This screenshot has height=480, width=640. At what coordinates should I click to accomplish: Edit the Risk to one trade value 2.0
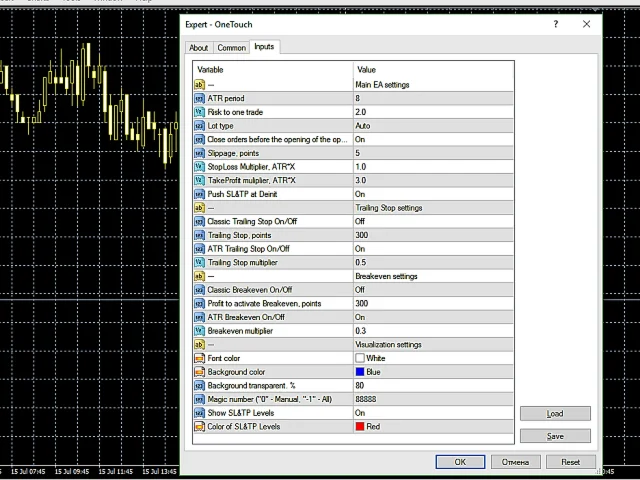[x=433, y=112]
